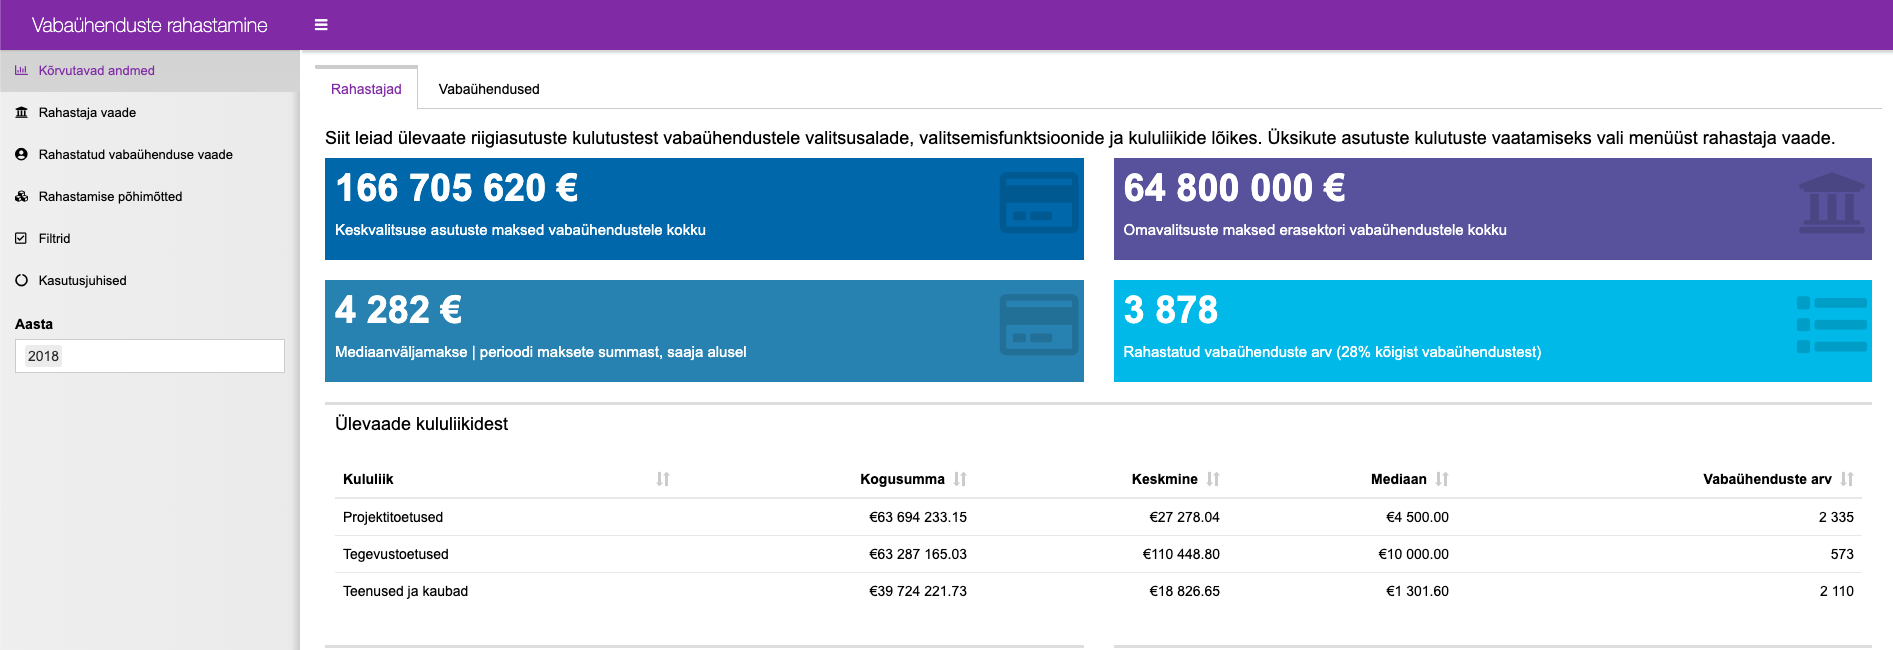
Task: Click the credit card icon in 4 282 € box
Action: [x=1039, y=324]
